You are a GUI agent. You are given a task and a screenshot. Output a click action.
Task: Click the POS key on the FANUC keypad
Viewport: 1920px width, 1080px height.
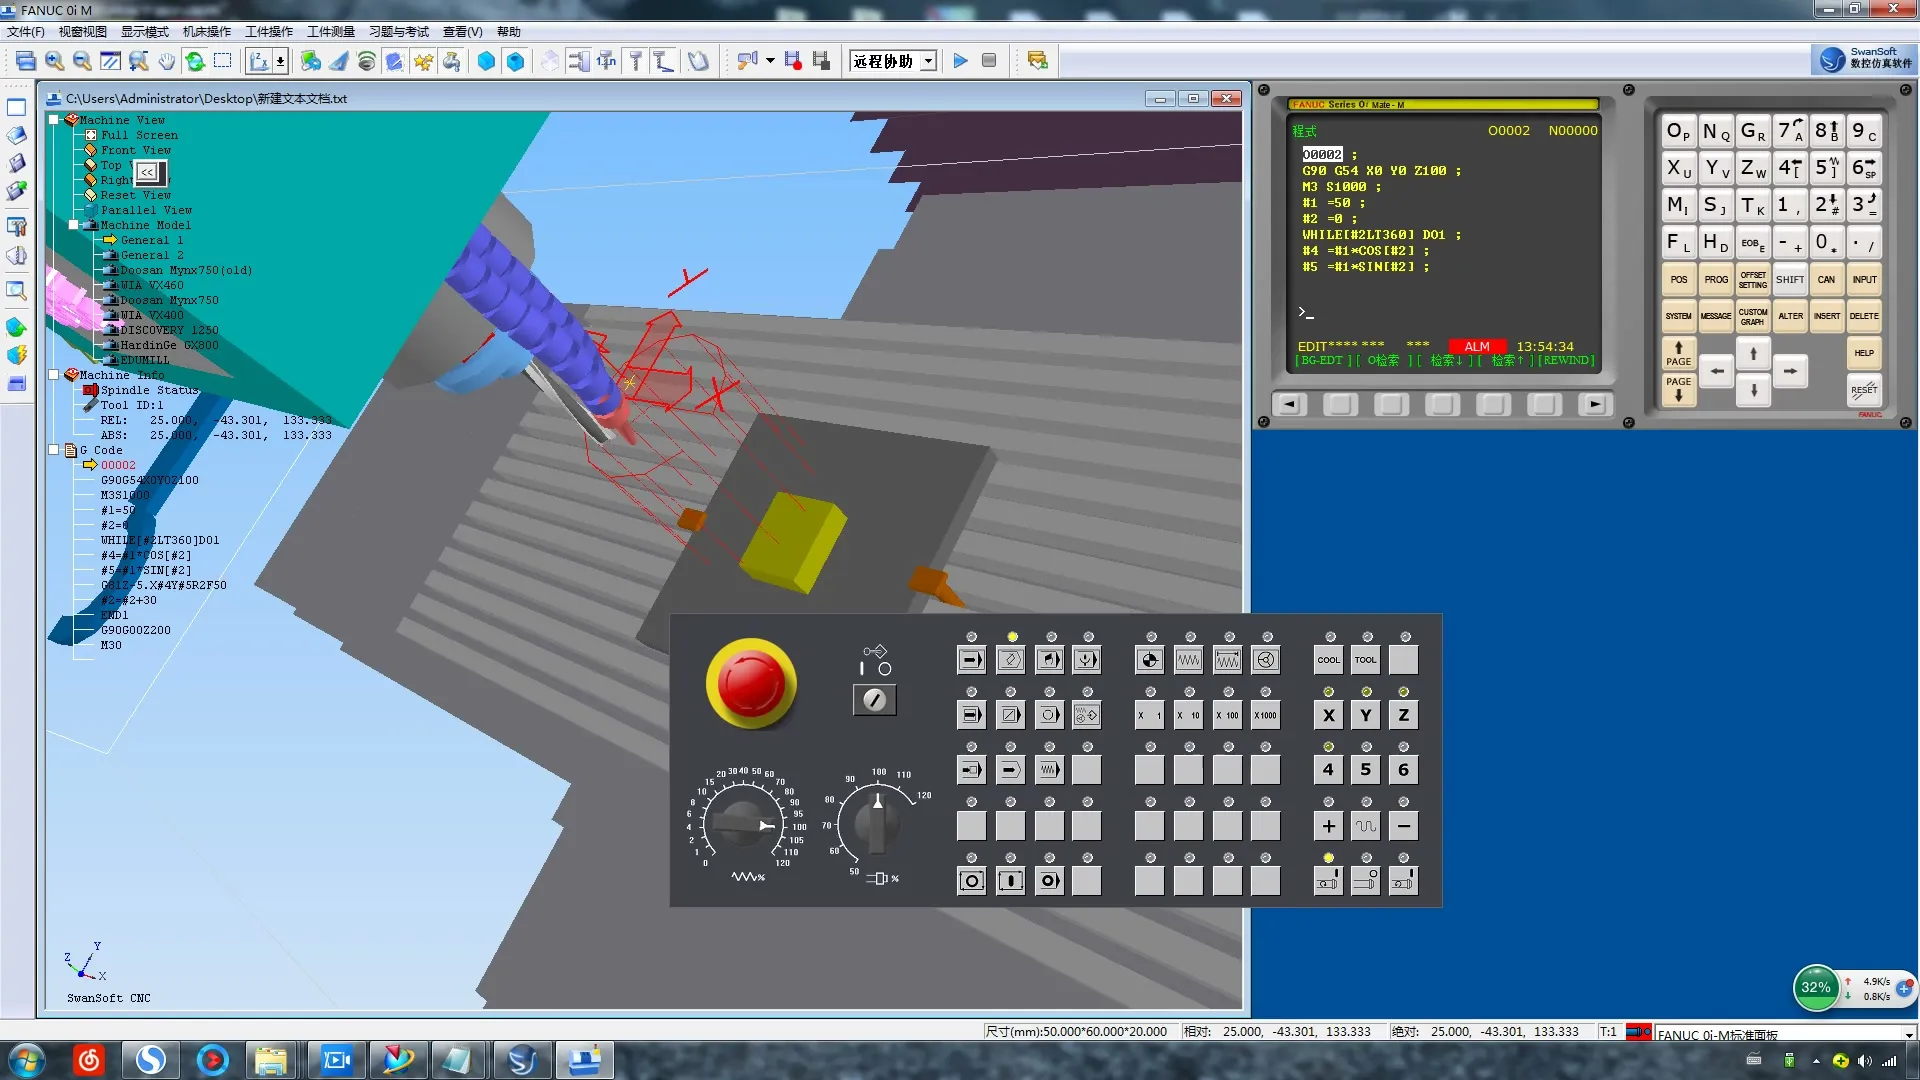(x=1678, y=280)
